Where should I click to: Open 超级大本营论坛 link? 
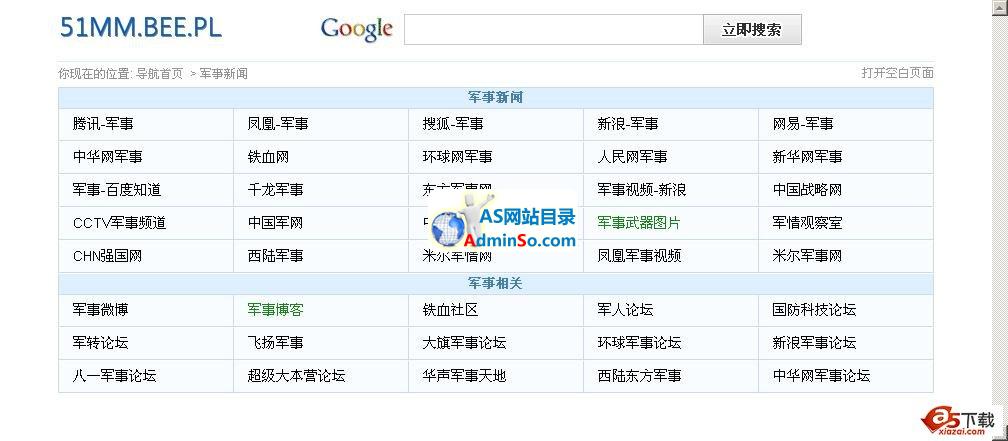(296, 376)
